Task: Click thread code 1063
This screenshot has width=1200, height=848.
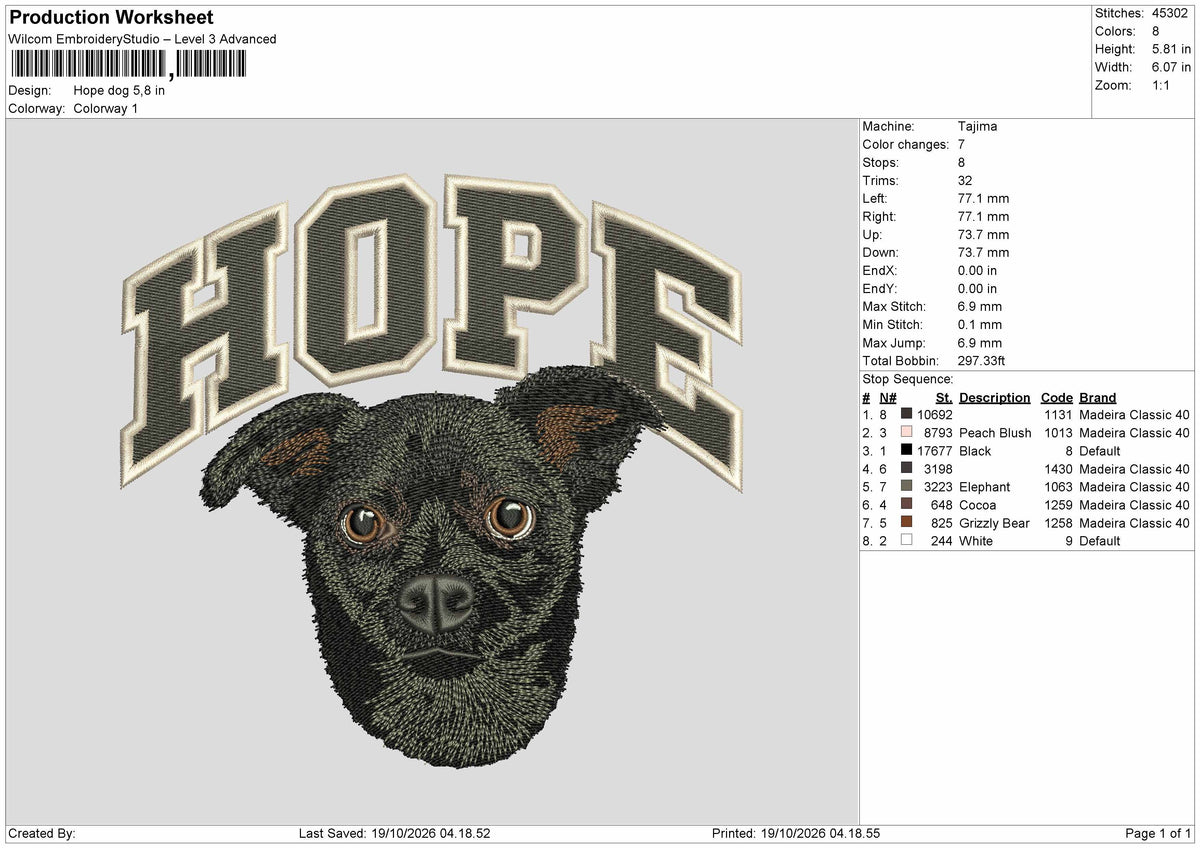Action: [1058, 486]
